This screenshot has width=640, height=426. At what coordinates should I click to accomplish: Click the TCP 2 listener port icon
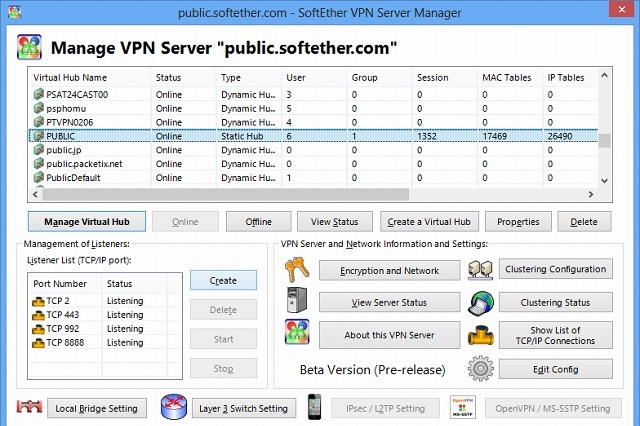pyautogui.click(x=38, y=302)
